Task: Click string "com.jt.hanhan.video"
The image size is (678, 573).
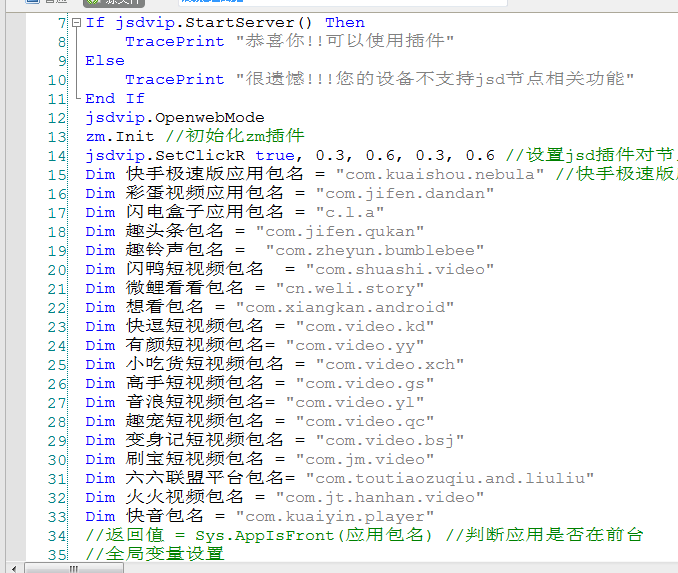Action: [x=380, y=498]
